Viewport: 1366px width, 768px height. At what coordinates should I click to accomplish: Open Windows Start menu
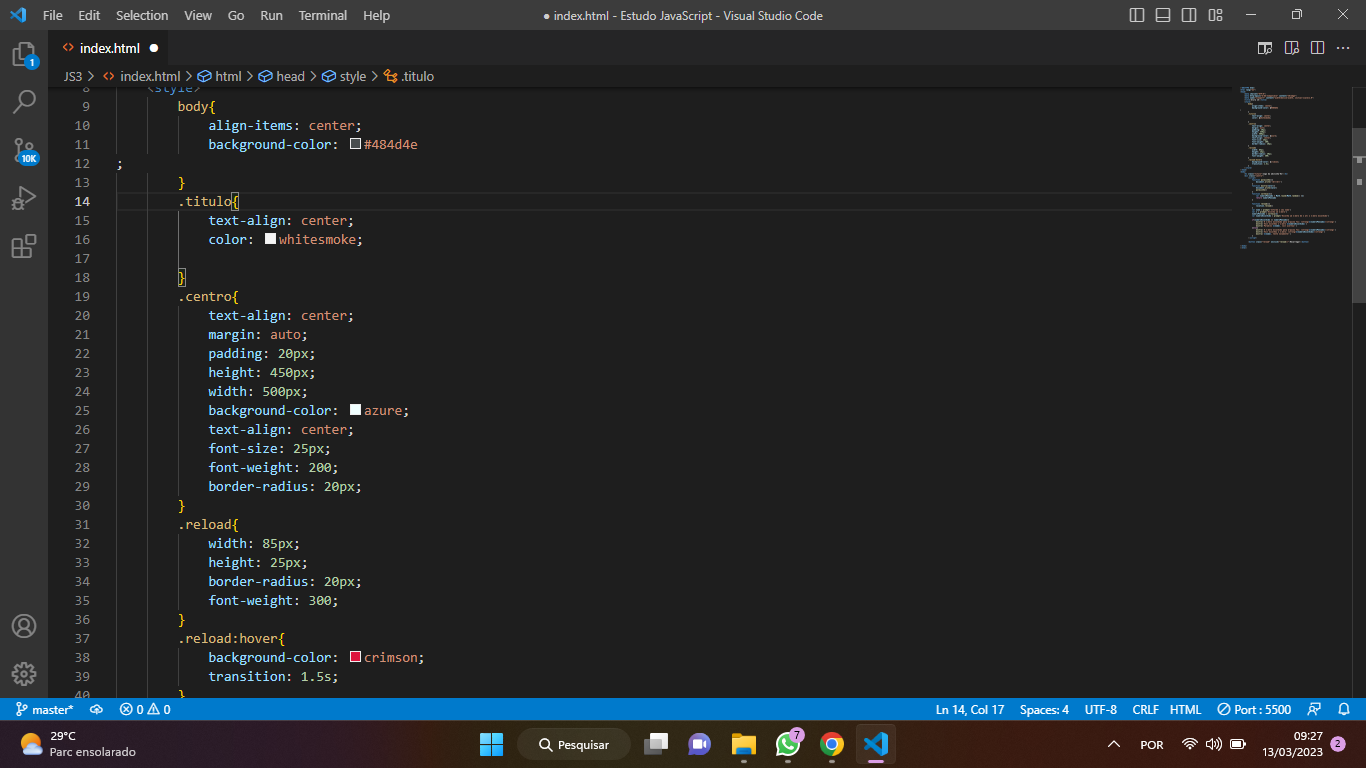tap(491, 744)
